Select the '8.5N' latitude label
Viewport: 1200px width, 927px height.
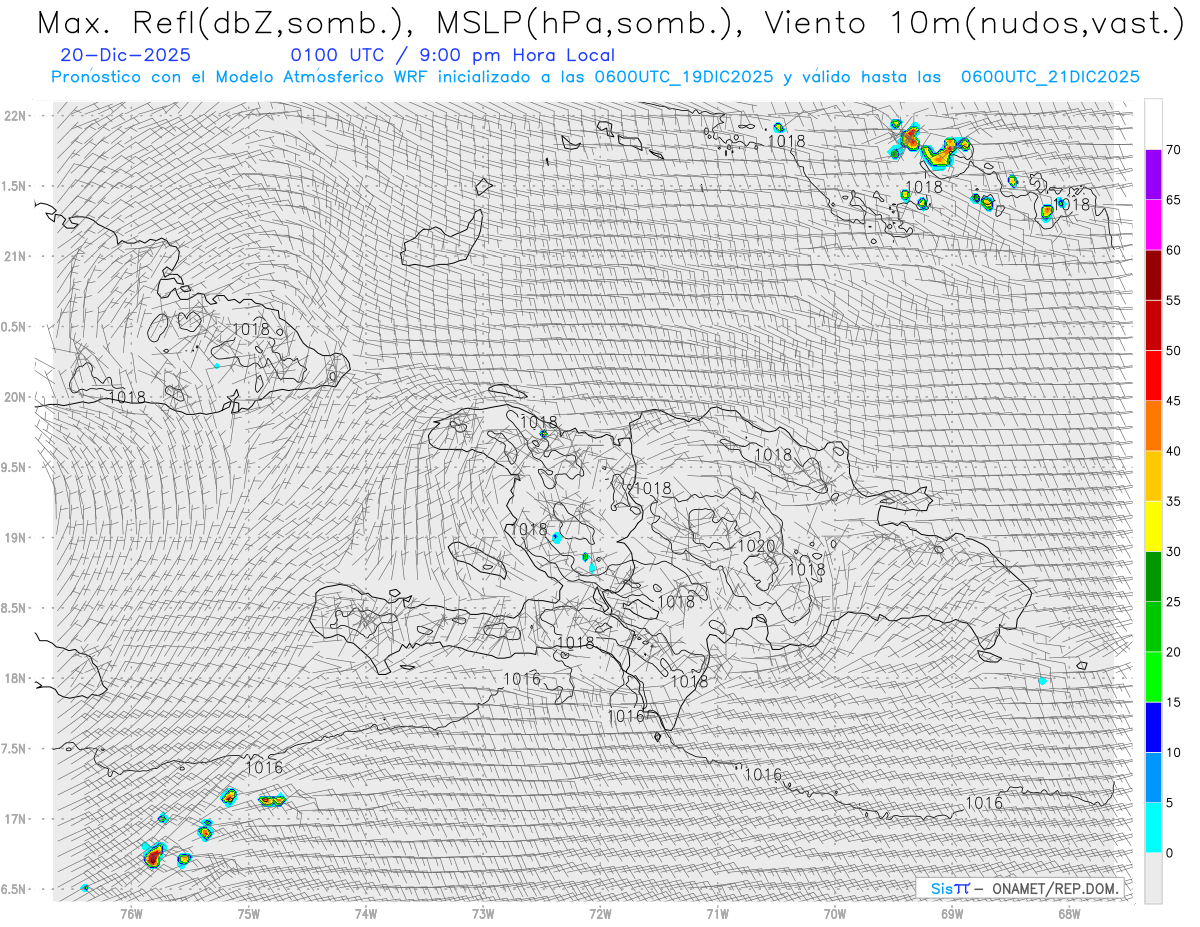pyautogui.click(x=14, y=608)
